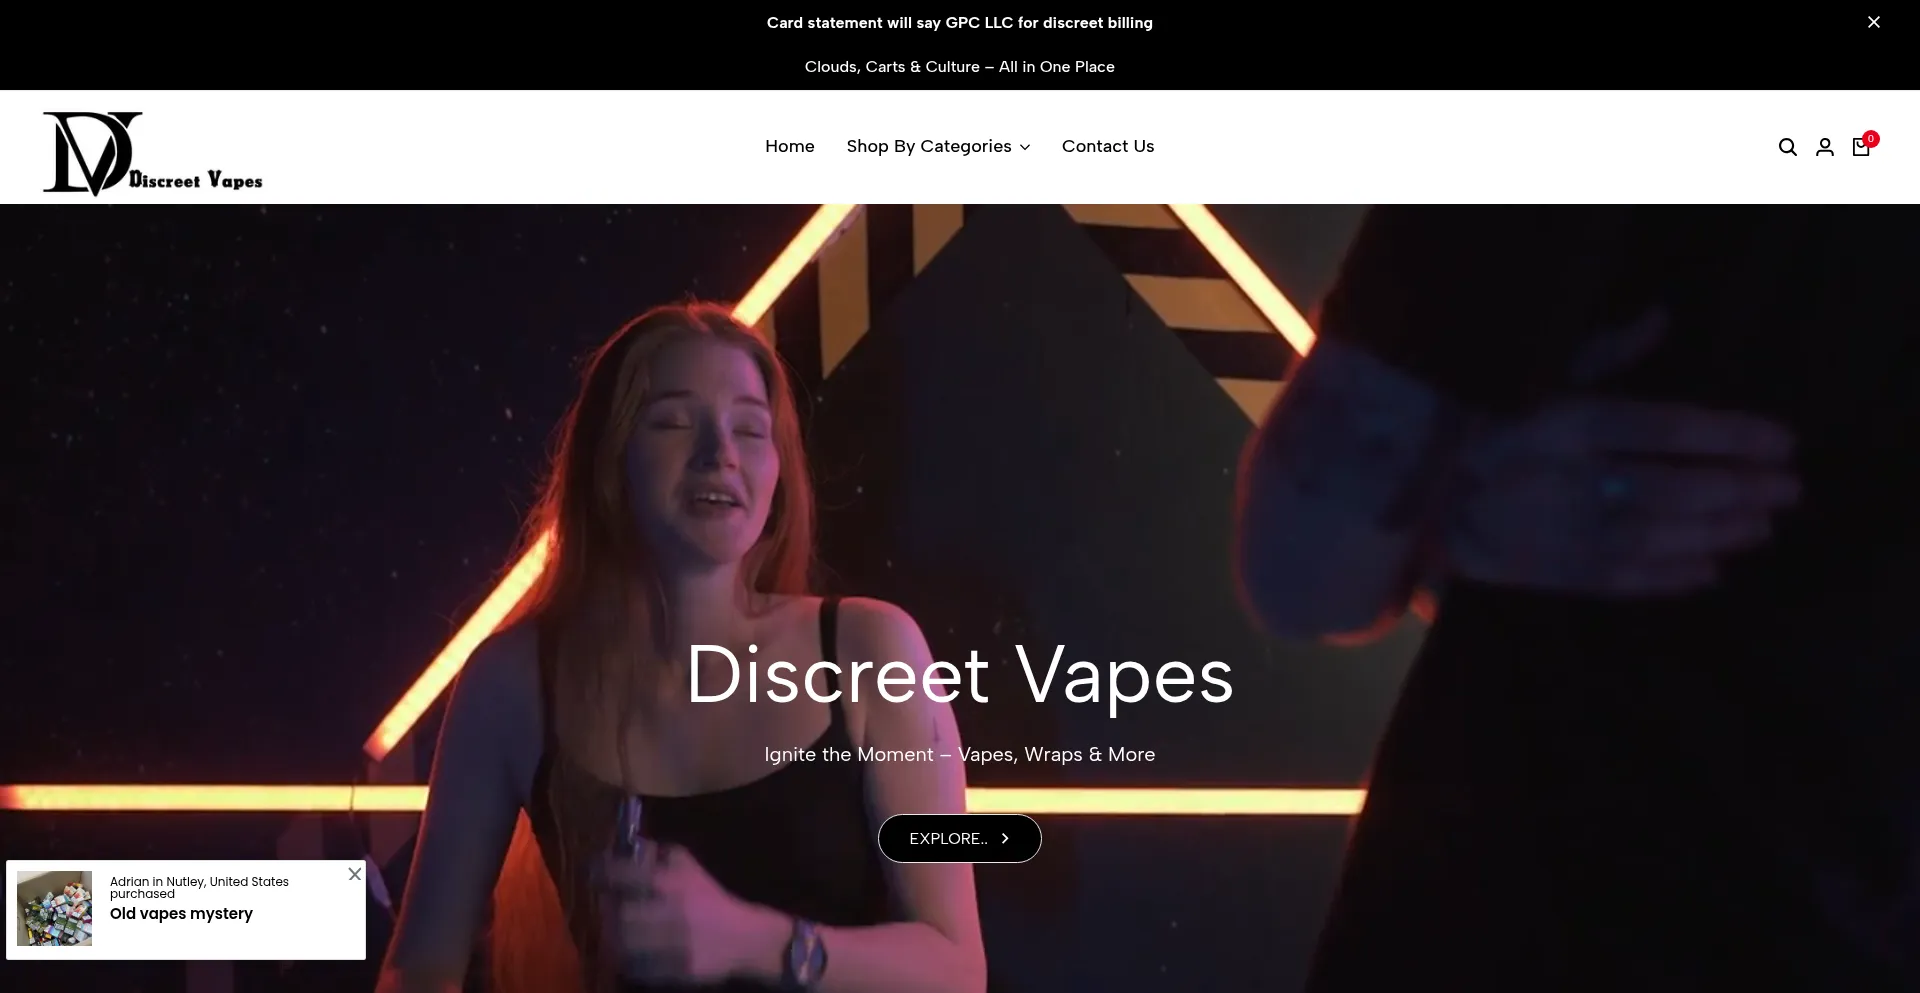Click the Clouds, Carts & Culture tagline
Viewport: 1920px width, 993px height.
tap(959, 67)
